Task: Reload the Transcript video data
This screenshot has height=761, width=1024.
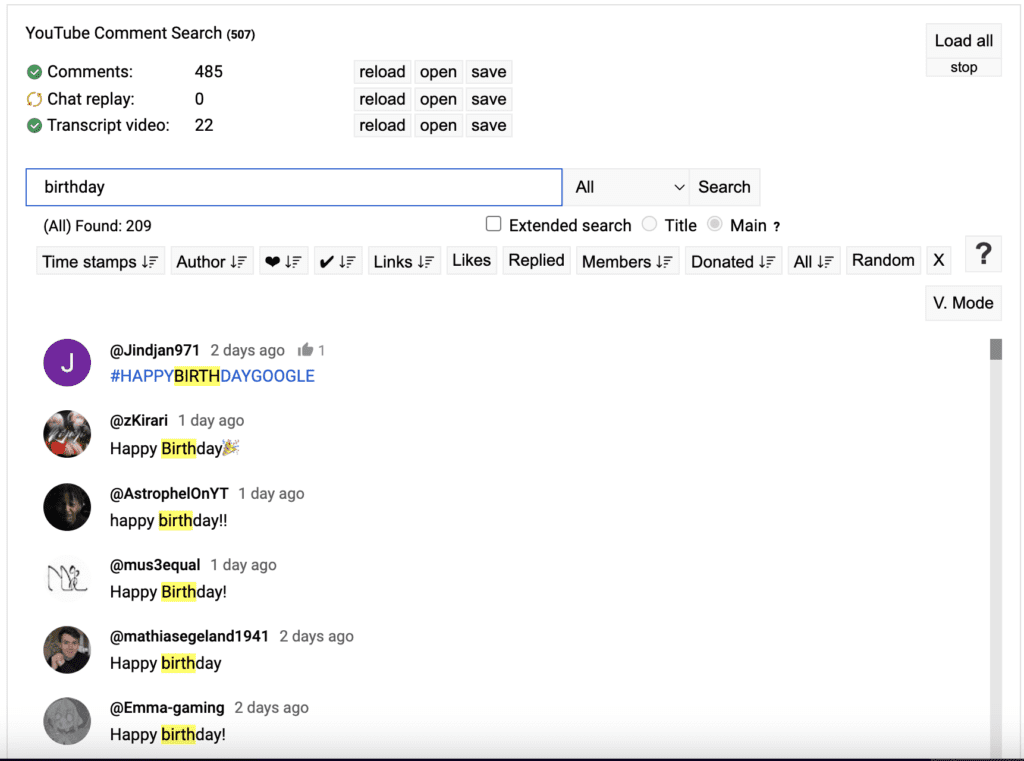Action: tap(382, 125)
